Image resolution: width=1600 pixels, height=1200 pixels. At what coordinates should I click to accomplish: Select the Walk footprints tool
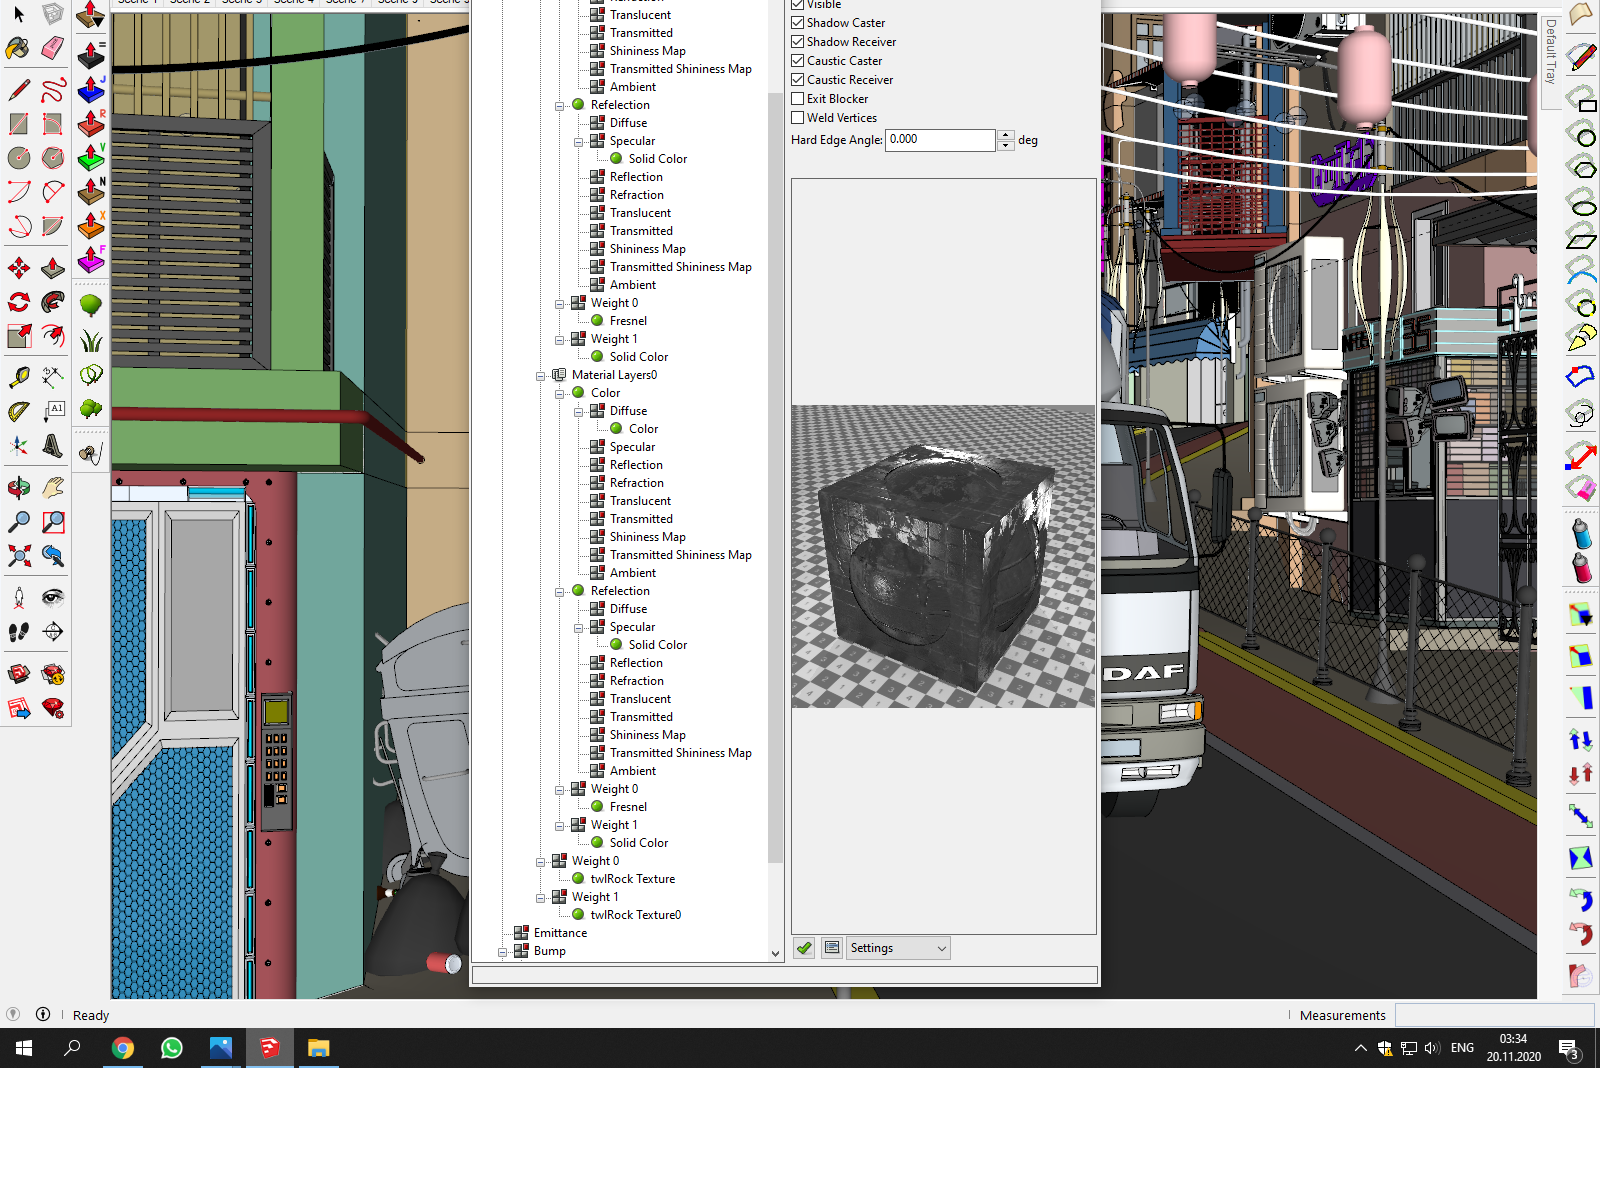(x=19, y=632)
